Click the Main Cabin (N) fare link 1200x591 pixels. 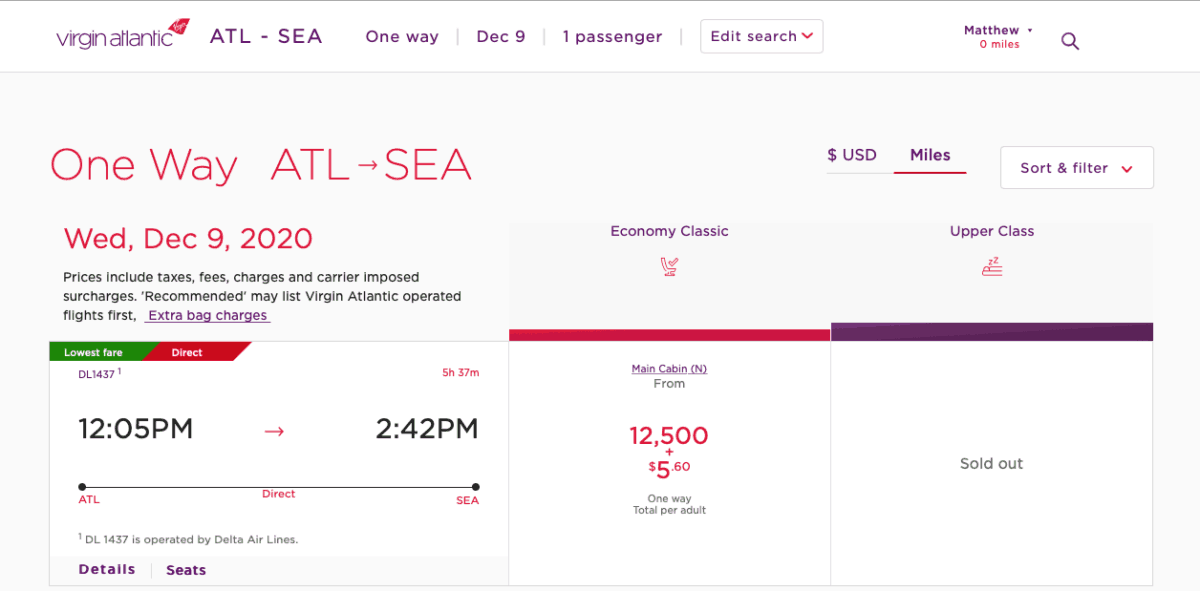click(668, 368)
